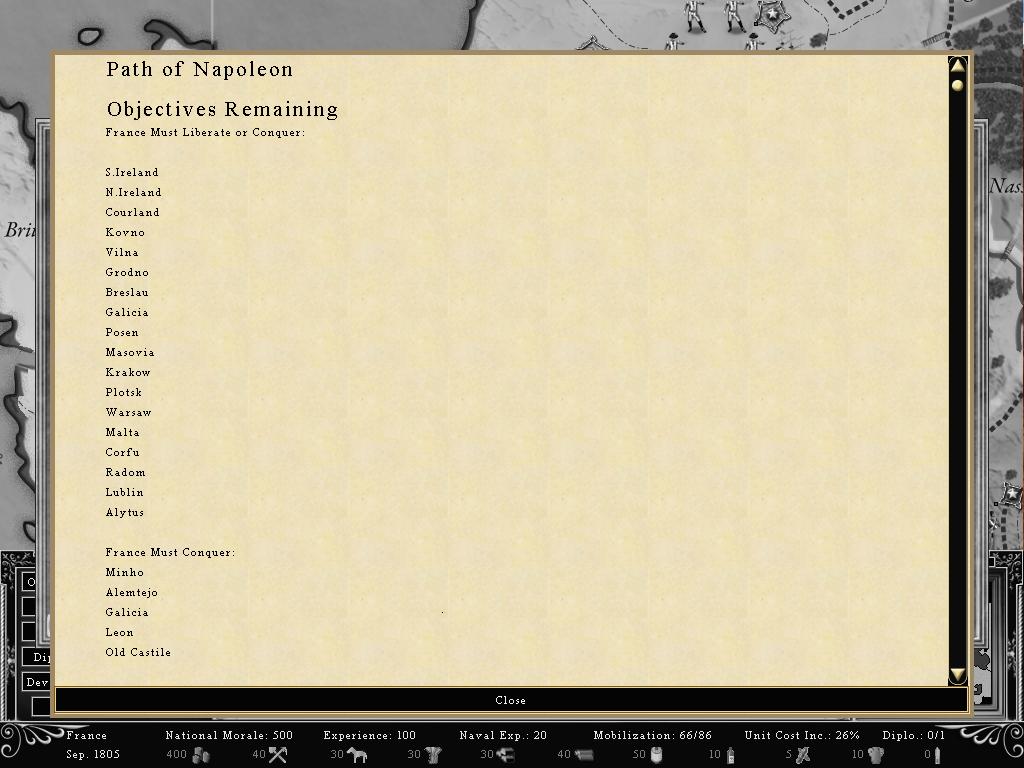Select Galicia under France Must Conquer list
The width and height of the screenshot is (1024, 768).
[x=127, y=613]
